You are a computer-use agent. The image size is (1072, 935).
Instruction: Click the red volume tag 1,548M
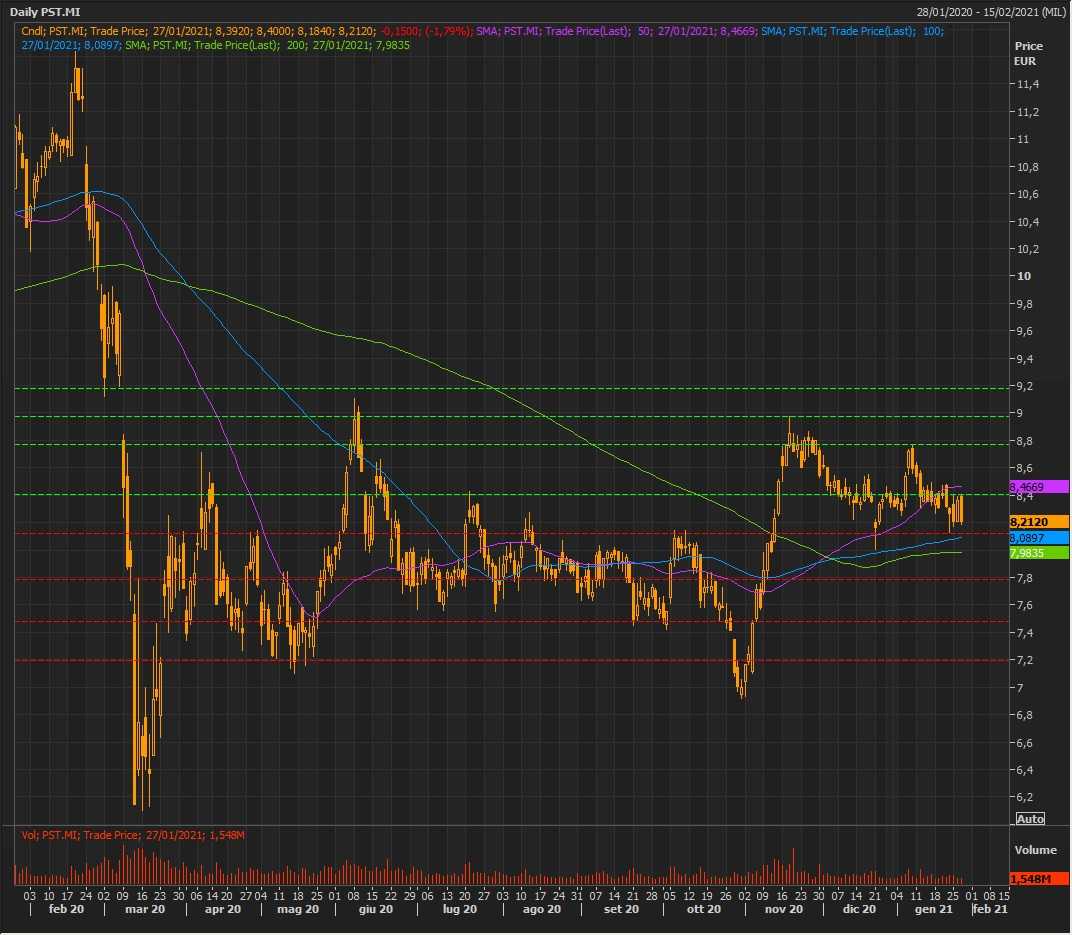1040,879
